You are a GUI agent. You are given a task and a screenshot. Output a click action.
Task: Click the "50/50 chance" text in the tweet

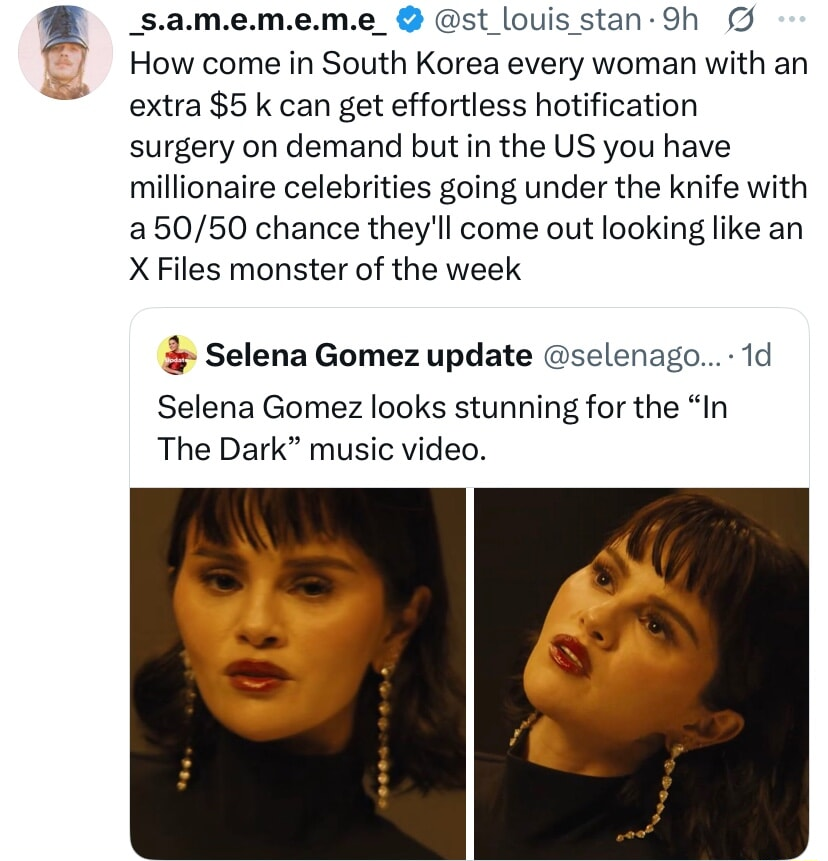coord(258,228)
